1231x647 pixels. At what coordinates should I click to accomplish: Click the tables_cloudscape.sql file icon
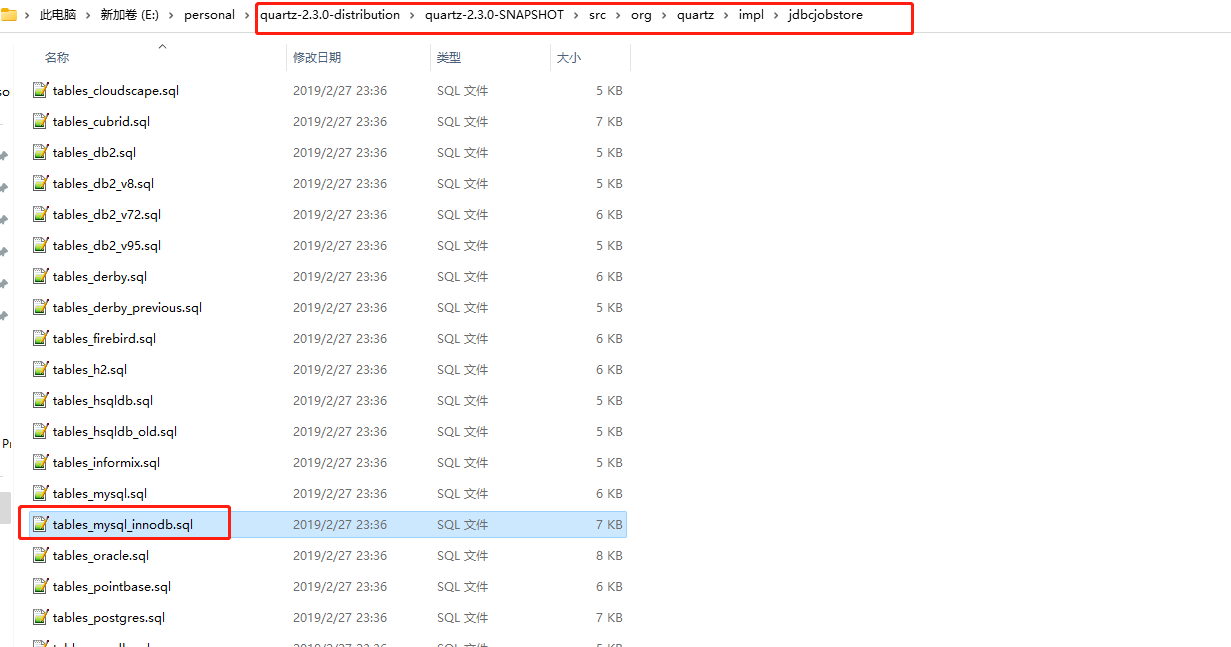[x=40, y=90]
